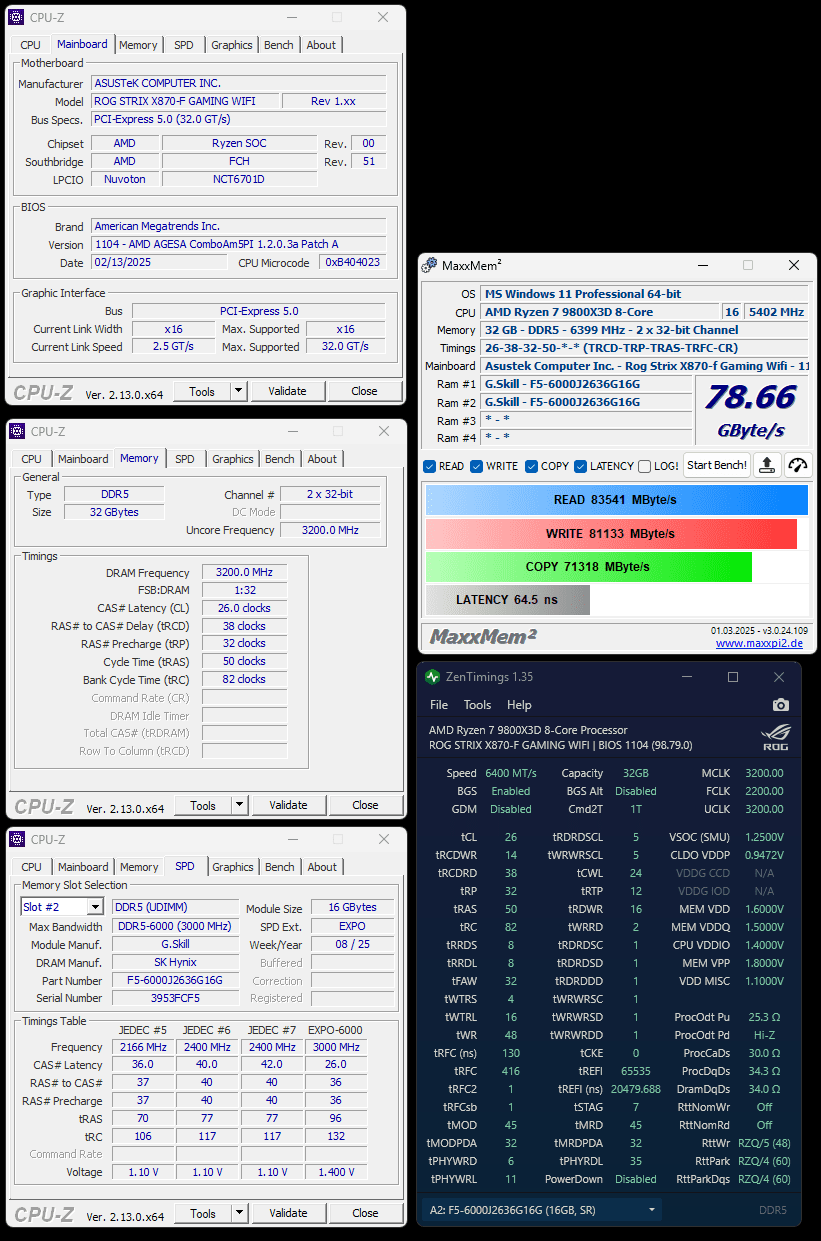Click the FCLK value 2200.00 in ZenTimings
This screenshot has width=821, height=1241.
coord(764,791)
